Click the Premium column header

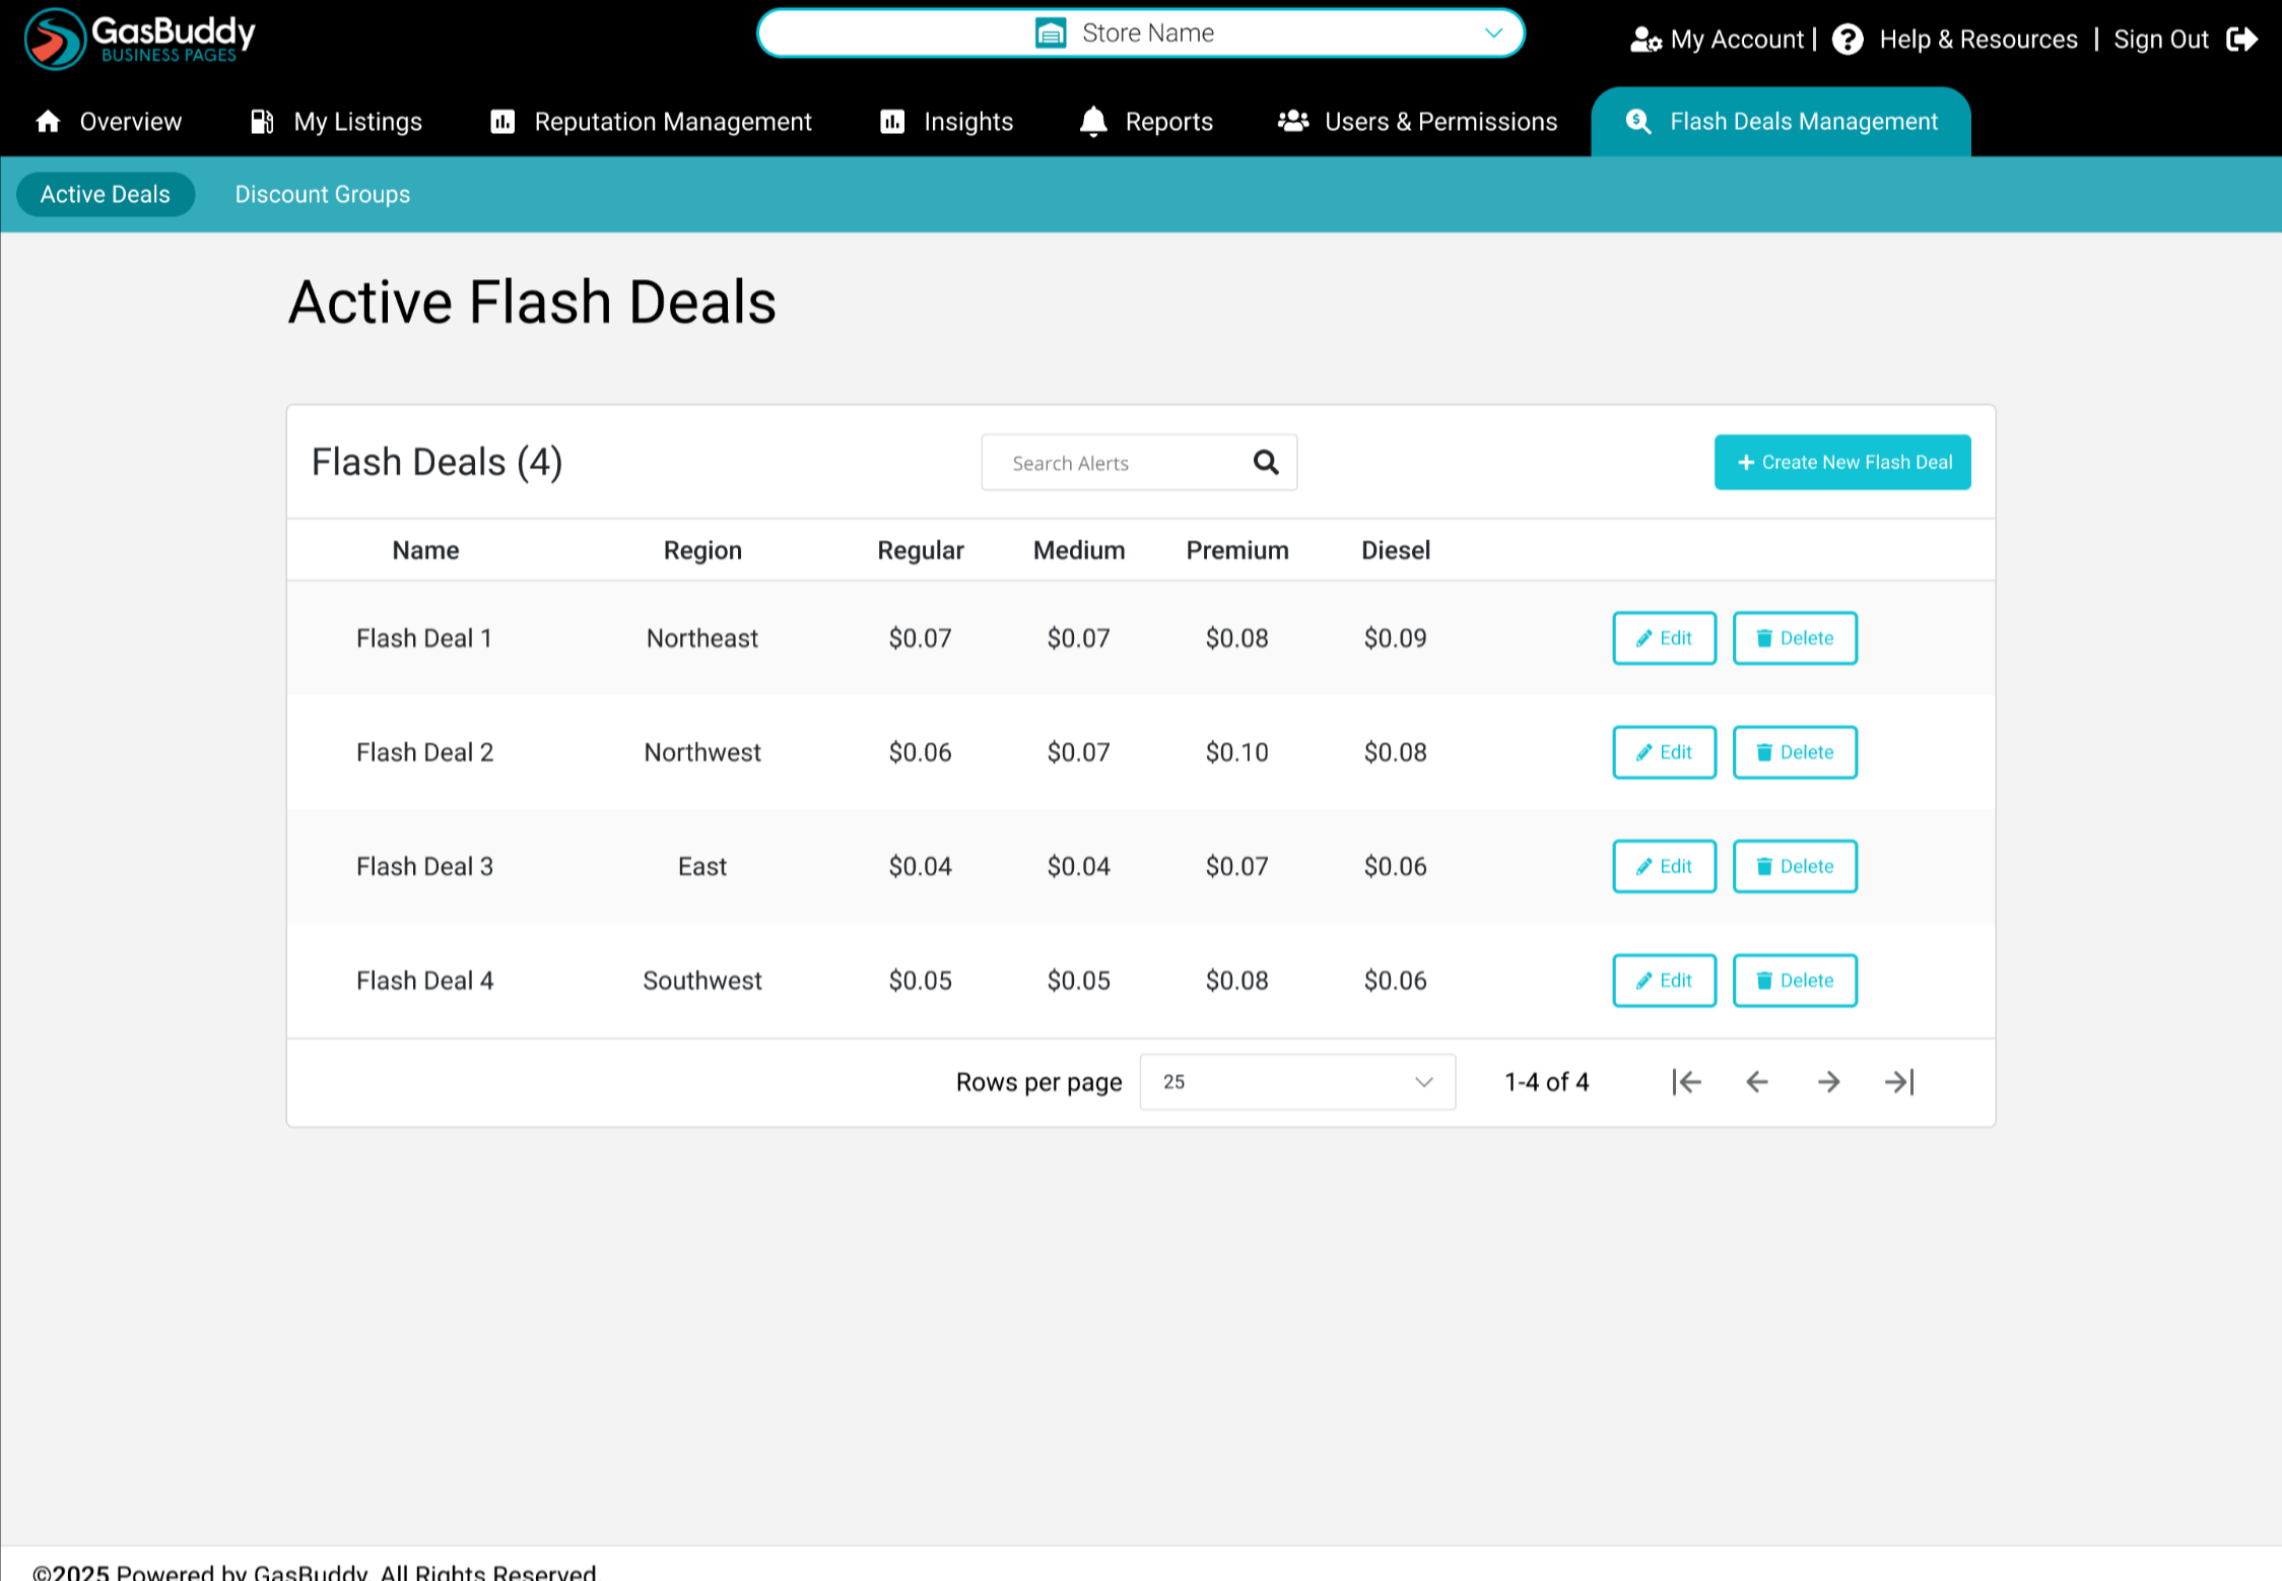pos(1237,550)
